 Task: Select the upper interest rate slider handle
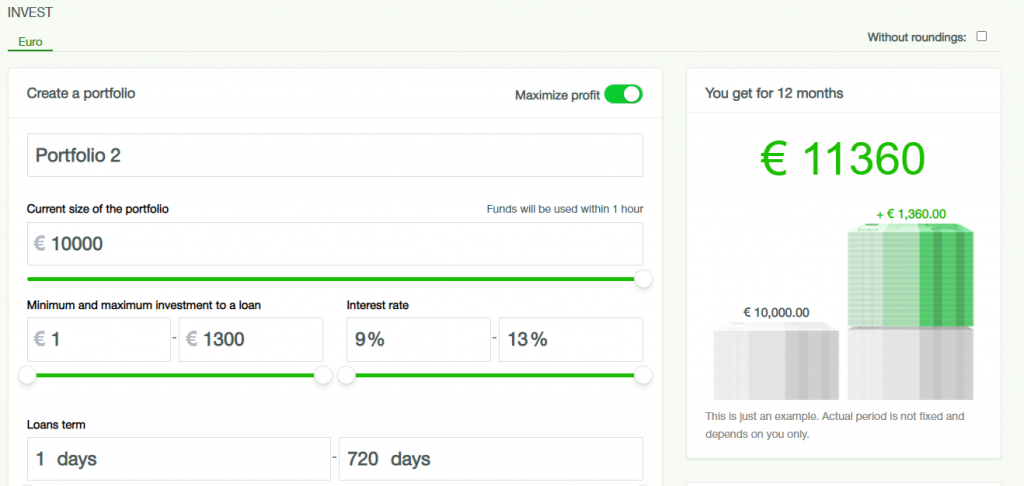643,375
